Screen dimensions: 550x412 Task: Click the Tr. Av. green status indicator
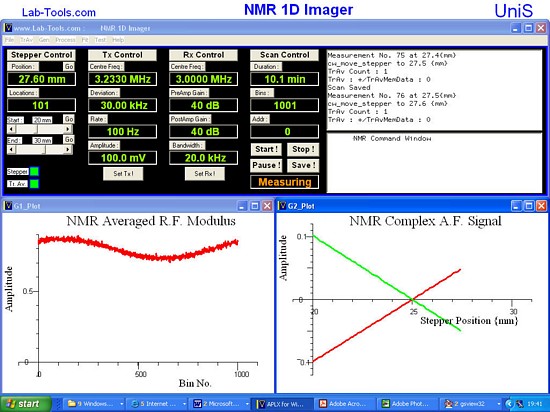point(34,184)
